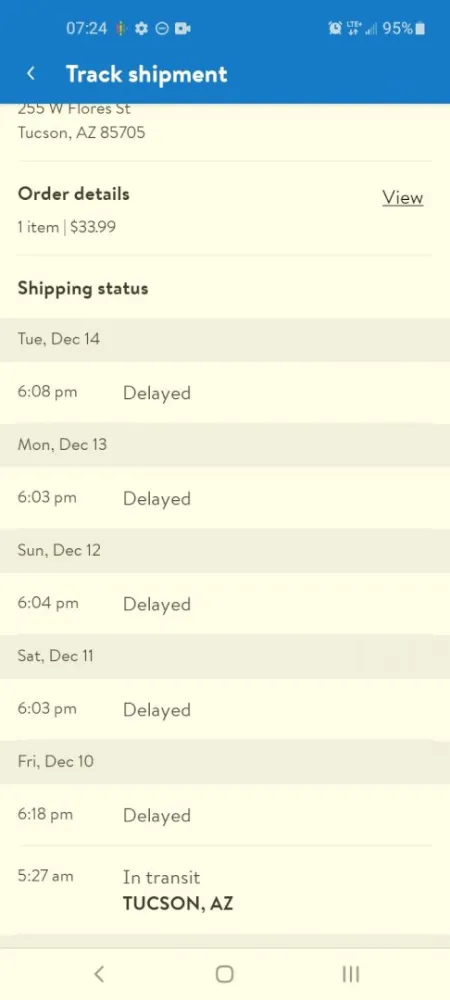Tap the settings gear in status bar
Image resolution: width=450 pixels, height=1000 pixels.
(141, 28)
